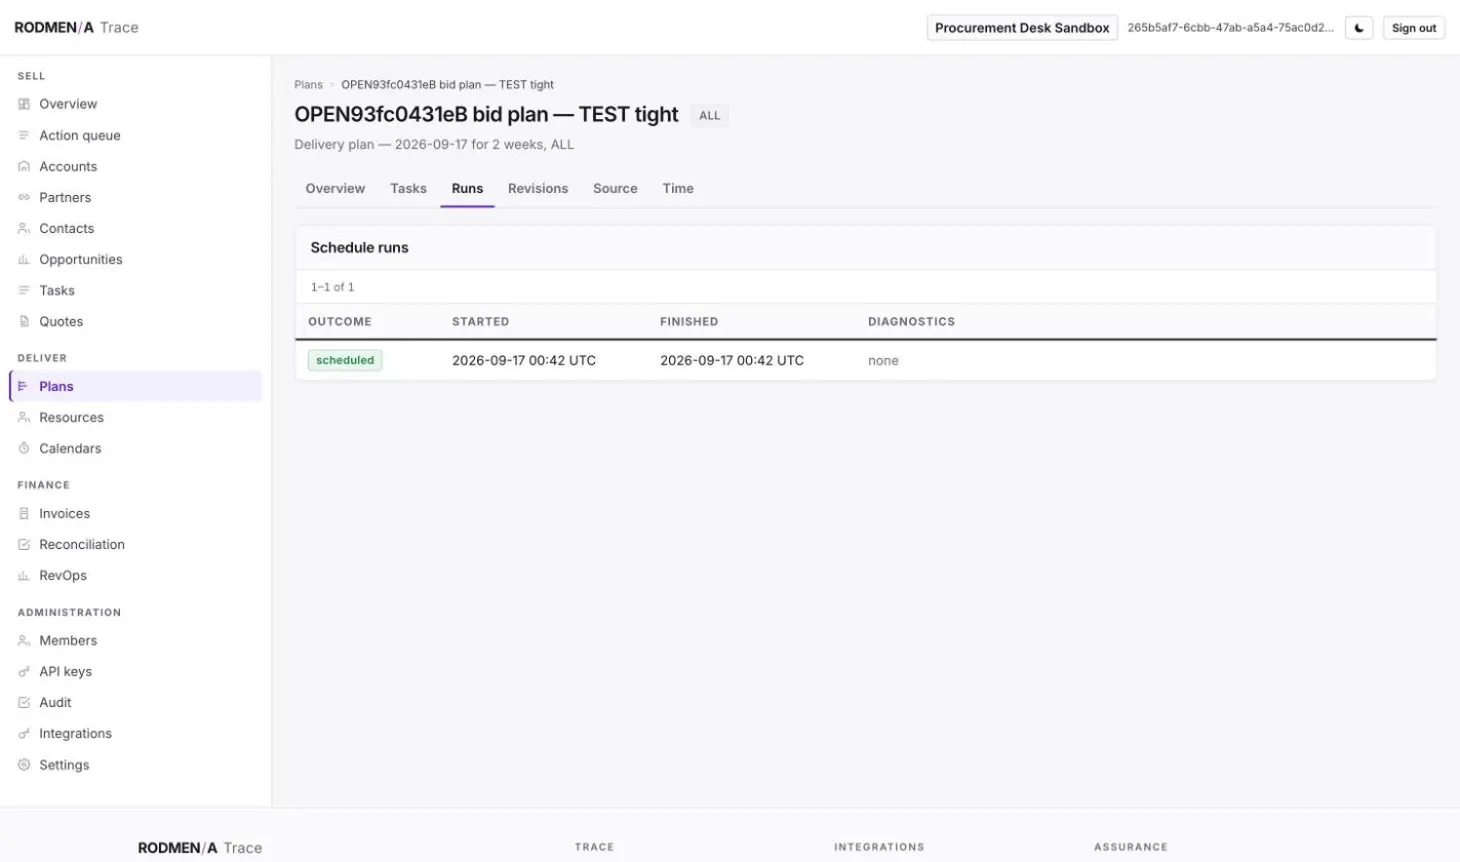This screenshot has height=862, width=1460.
Task: Toggle dark mode with moon button
Action: (1359, 28)
